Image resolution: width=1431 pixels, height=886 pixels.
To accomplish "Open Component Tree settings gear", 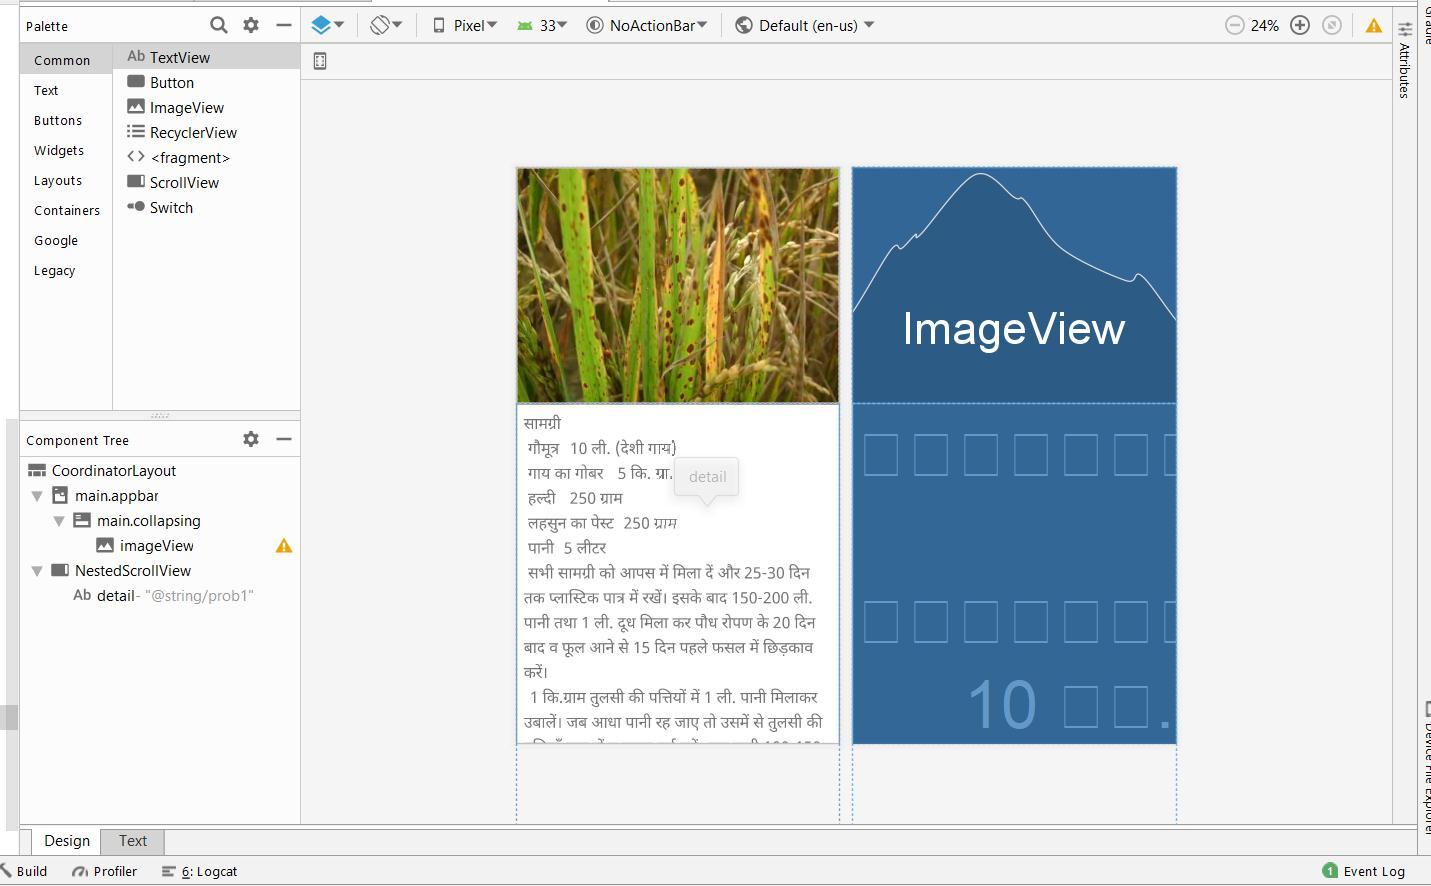I will [x=251, y=439].
